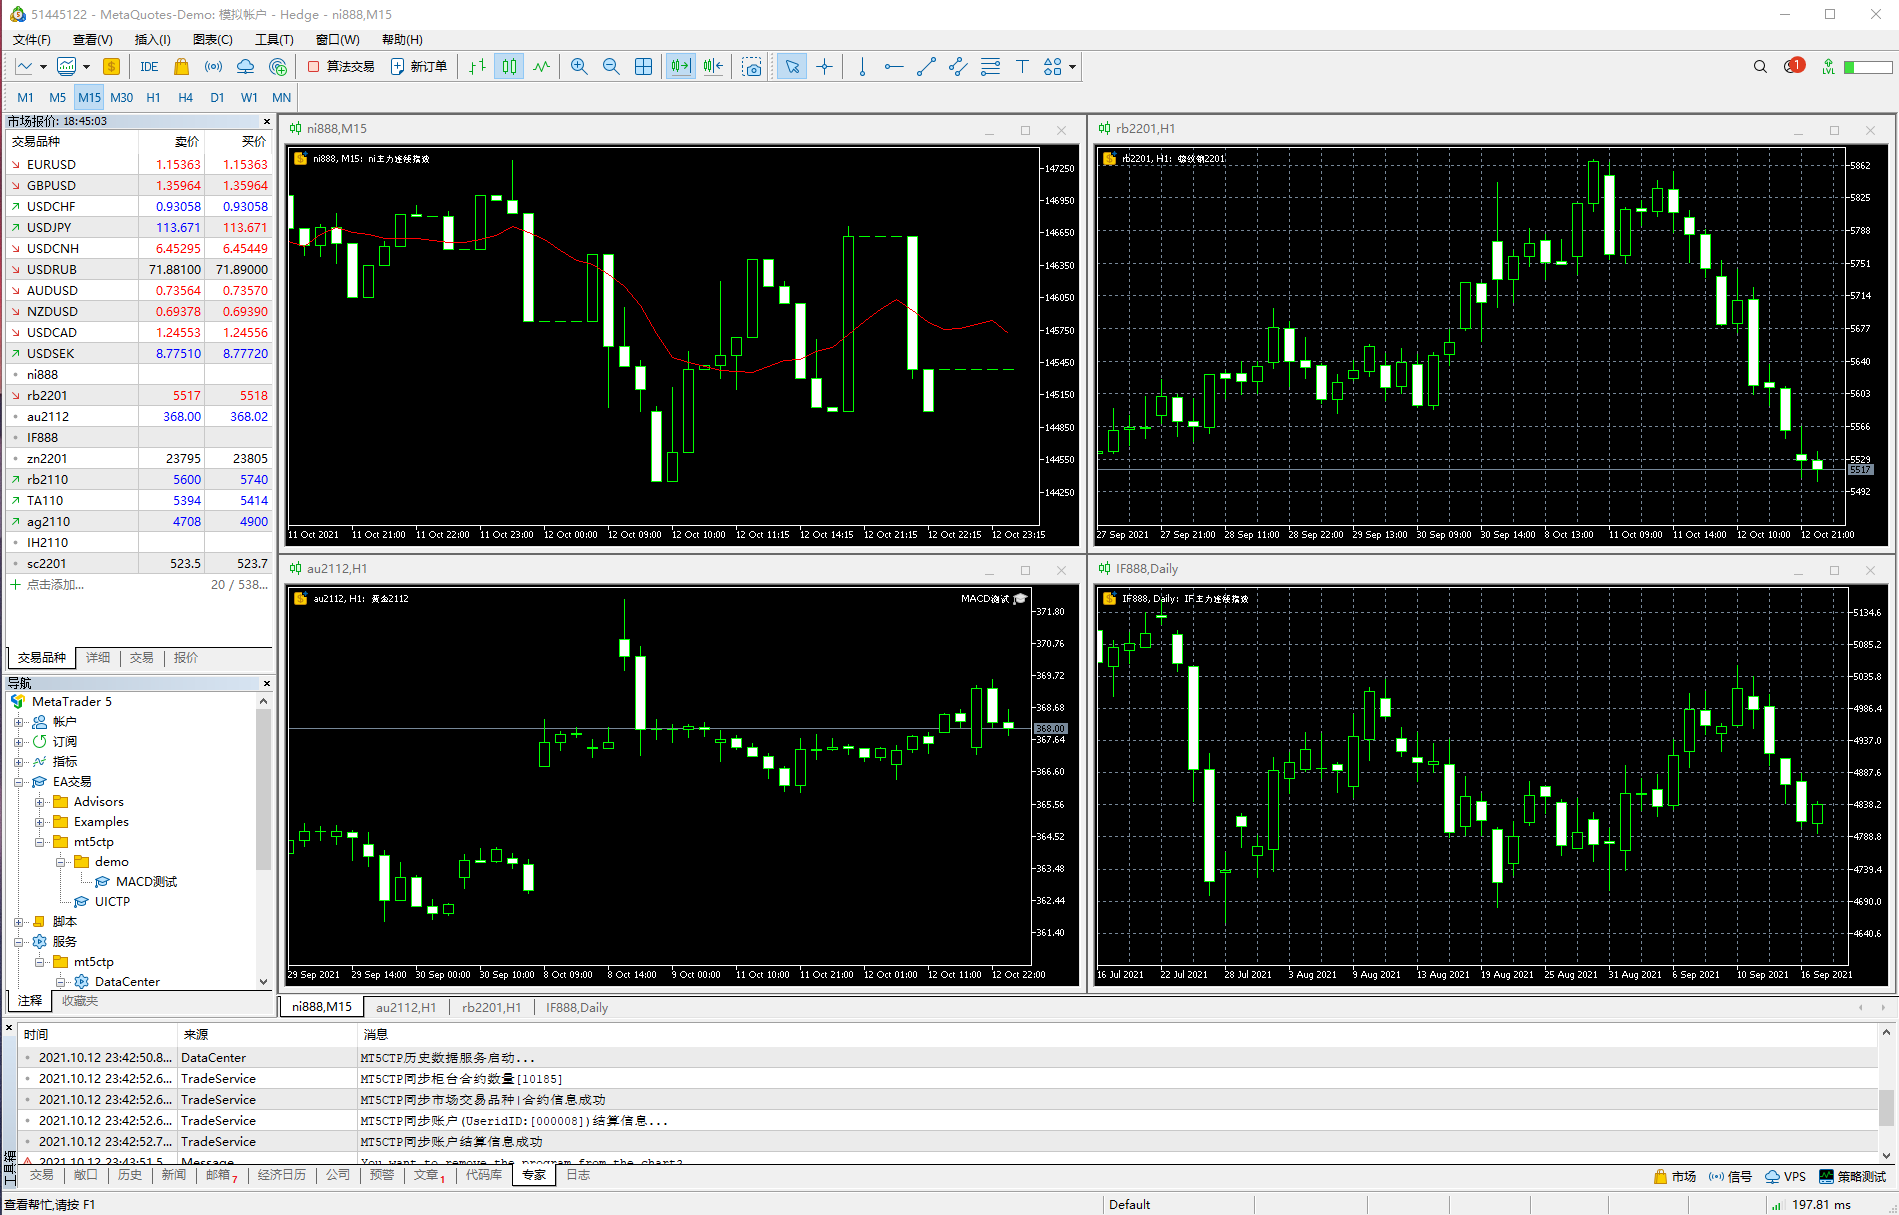Select the line chart display icon

click(540, 66)
